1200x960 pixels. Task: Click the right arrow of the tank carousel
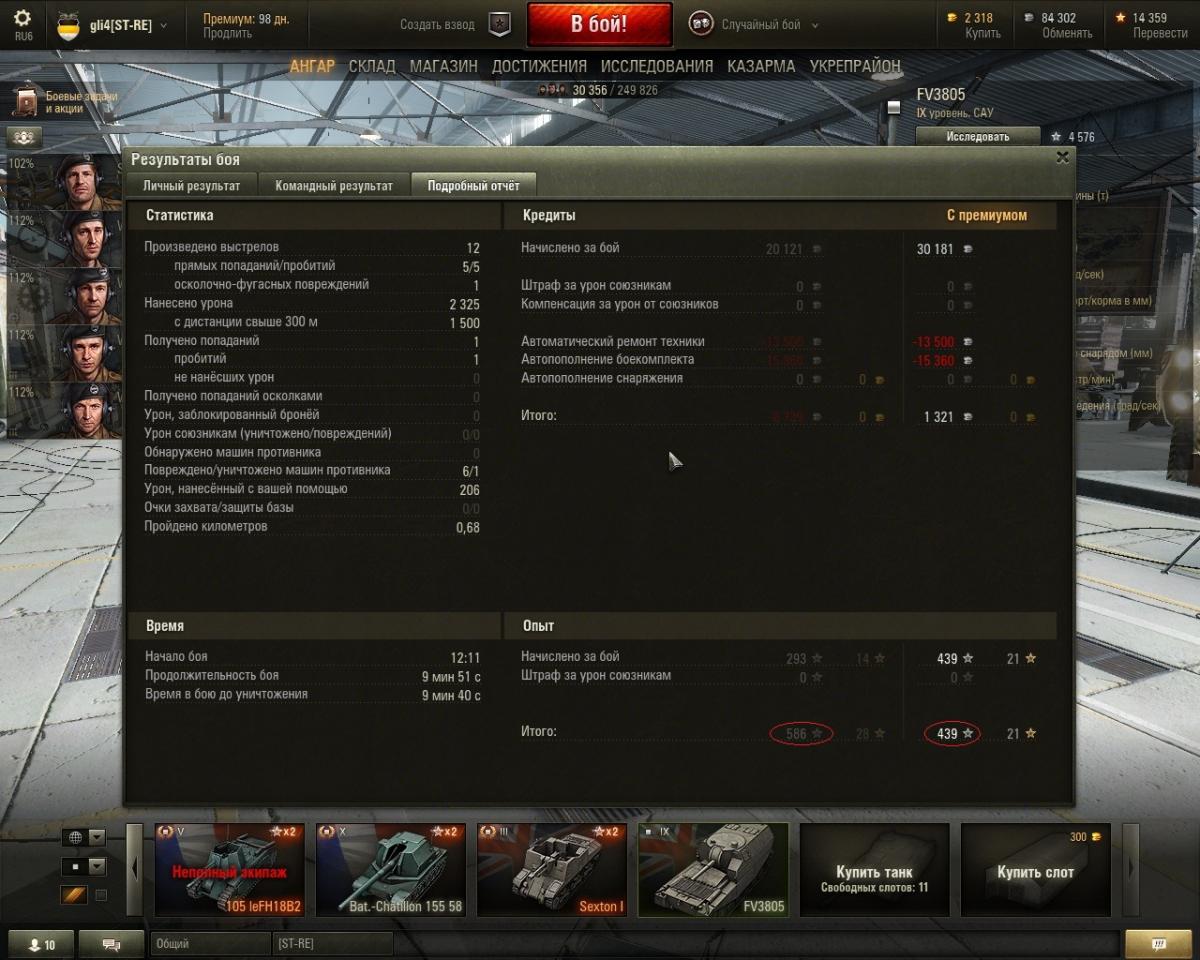pos(1131,869)
